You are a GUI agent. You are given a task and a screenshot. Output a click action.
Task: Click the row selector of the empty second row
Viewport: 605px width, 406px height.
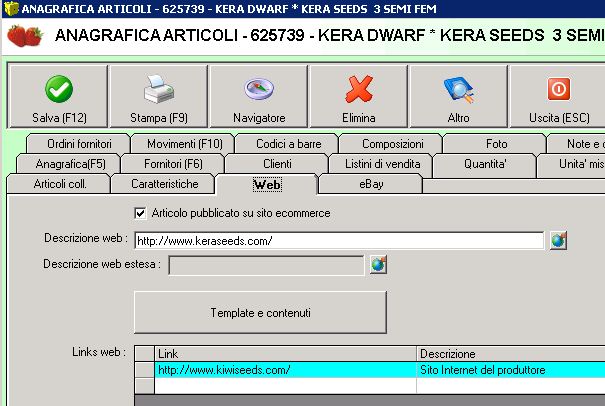tap(145, 386)
